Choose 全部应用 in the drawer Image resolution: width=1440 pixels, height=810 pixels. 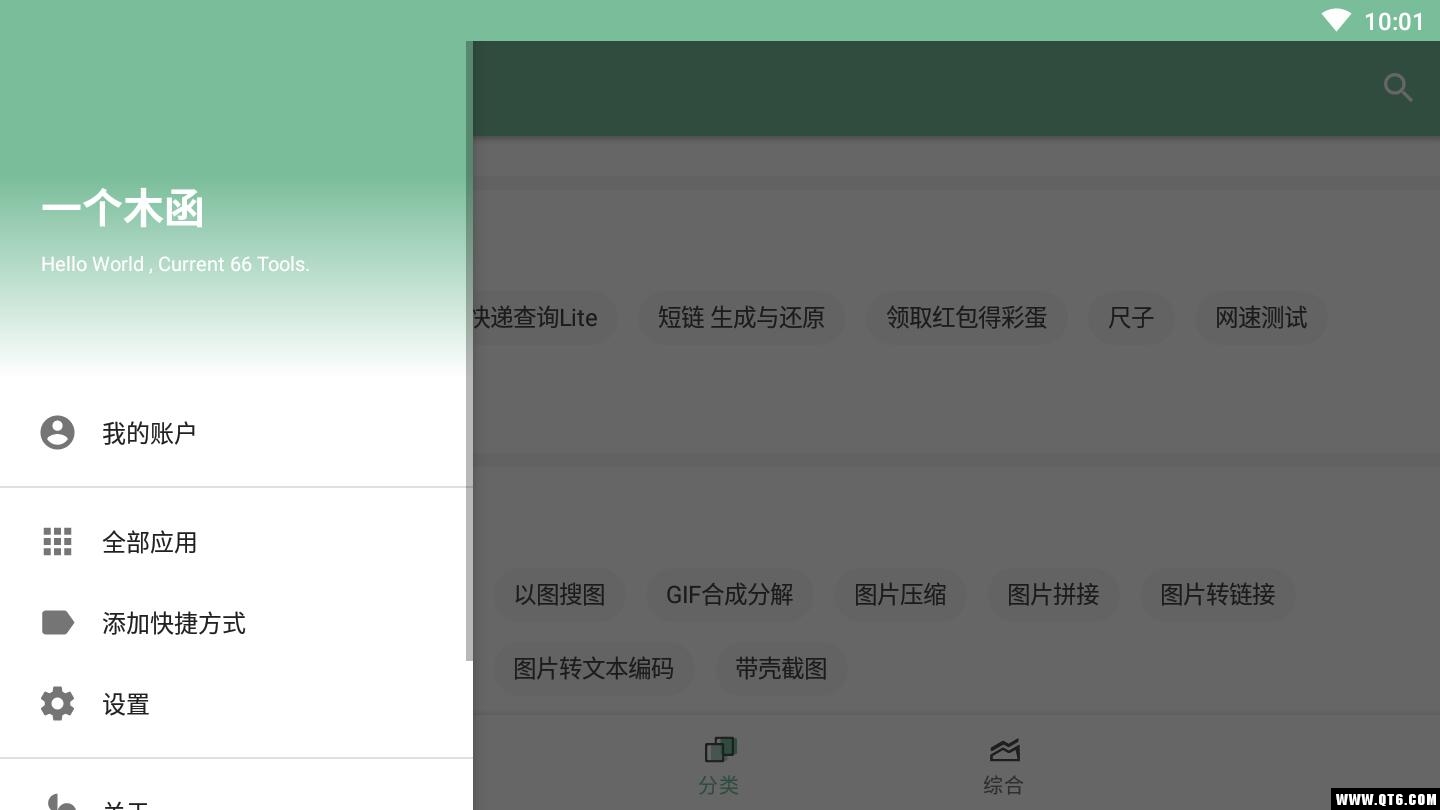(x=236, y=542)
